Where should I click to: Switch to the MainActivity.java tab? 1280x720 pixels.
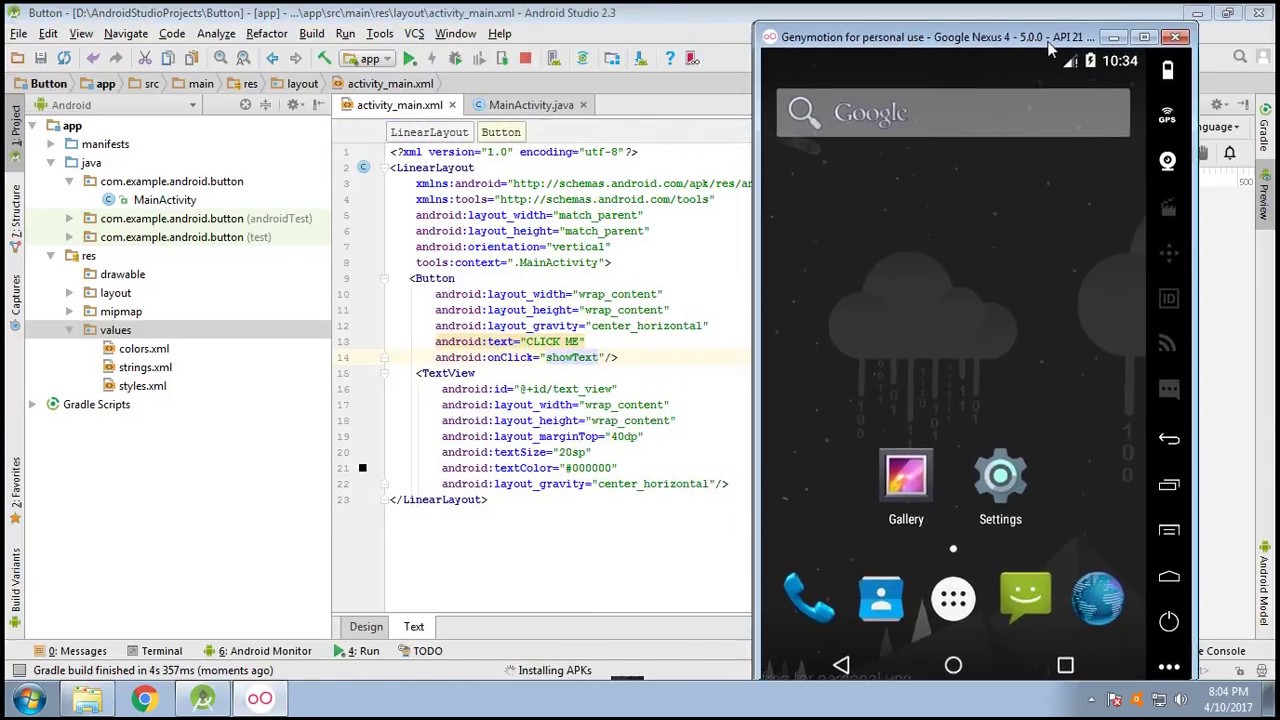pyautogui.click(x=531, y=105)
